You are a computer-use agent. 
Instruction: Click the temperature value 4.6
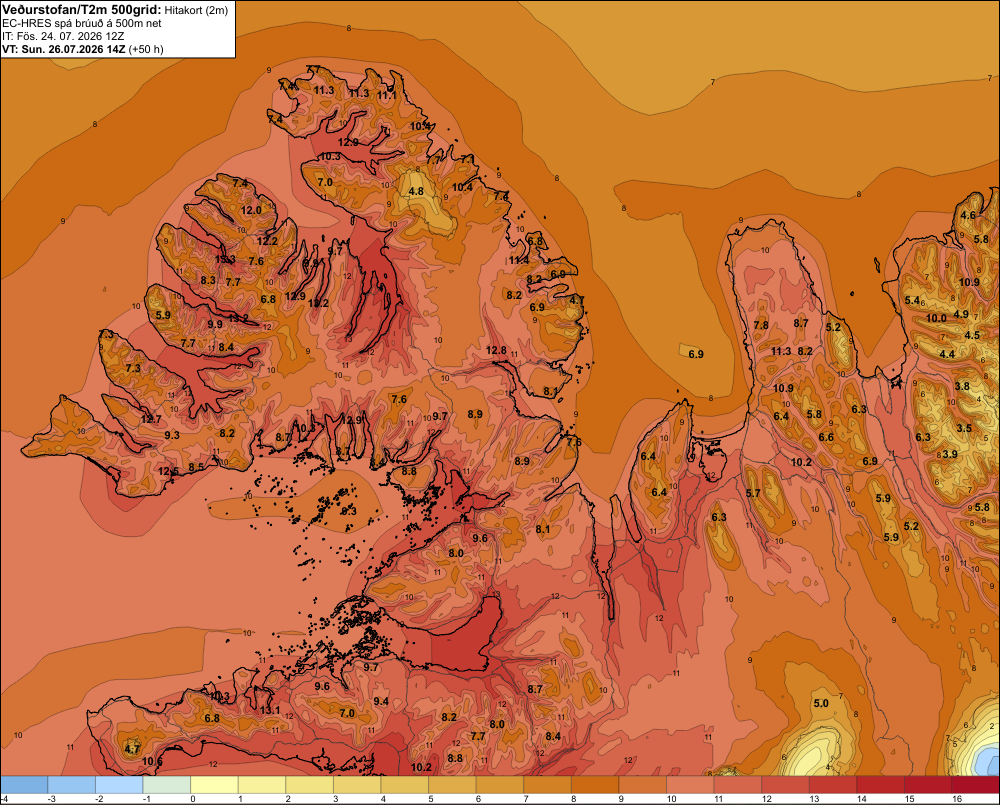coord(968,215)
